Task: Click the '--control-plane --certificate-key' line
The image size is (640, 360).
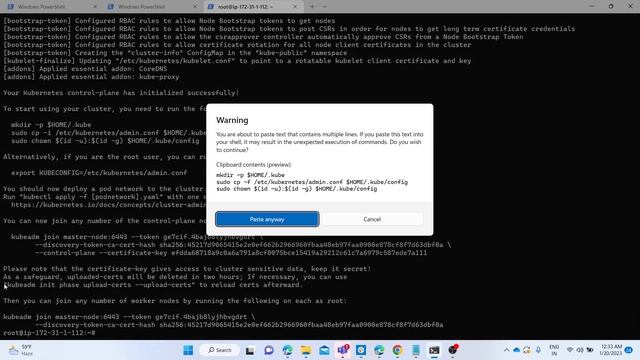Action: click(231, 253)
